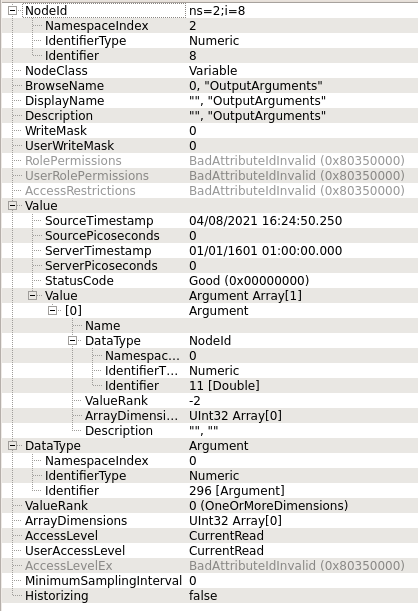Collapse the top-level Value attribute group
The height and width of the screenshot is (611, 418).
(12, 205)
